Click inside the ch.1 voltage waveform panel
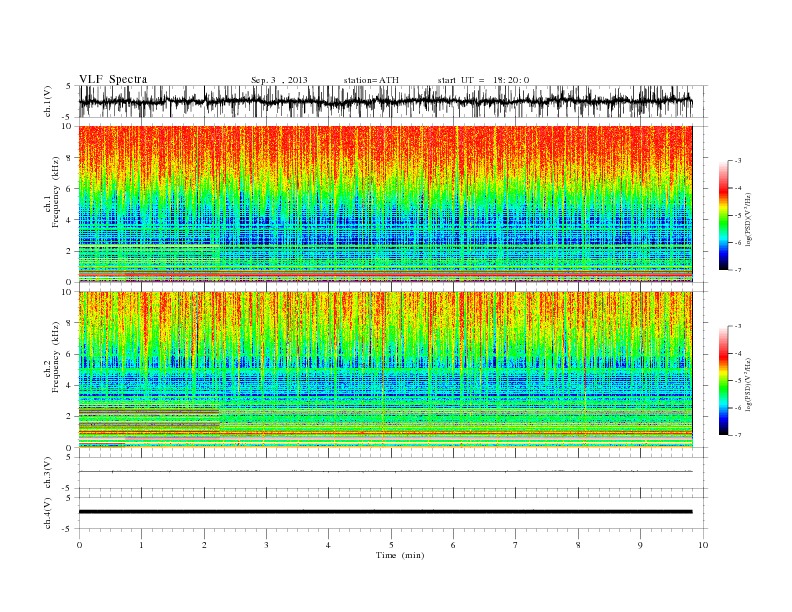 point(393,101)
